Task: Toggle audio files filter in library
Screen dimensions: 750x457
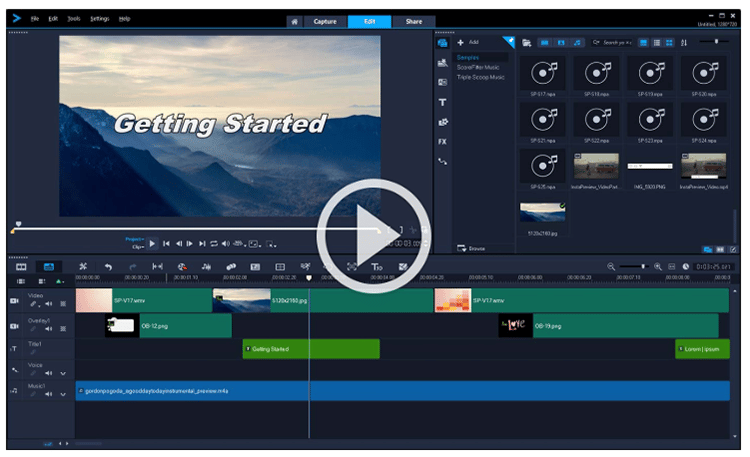Action: [577, 42]
